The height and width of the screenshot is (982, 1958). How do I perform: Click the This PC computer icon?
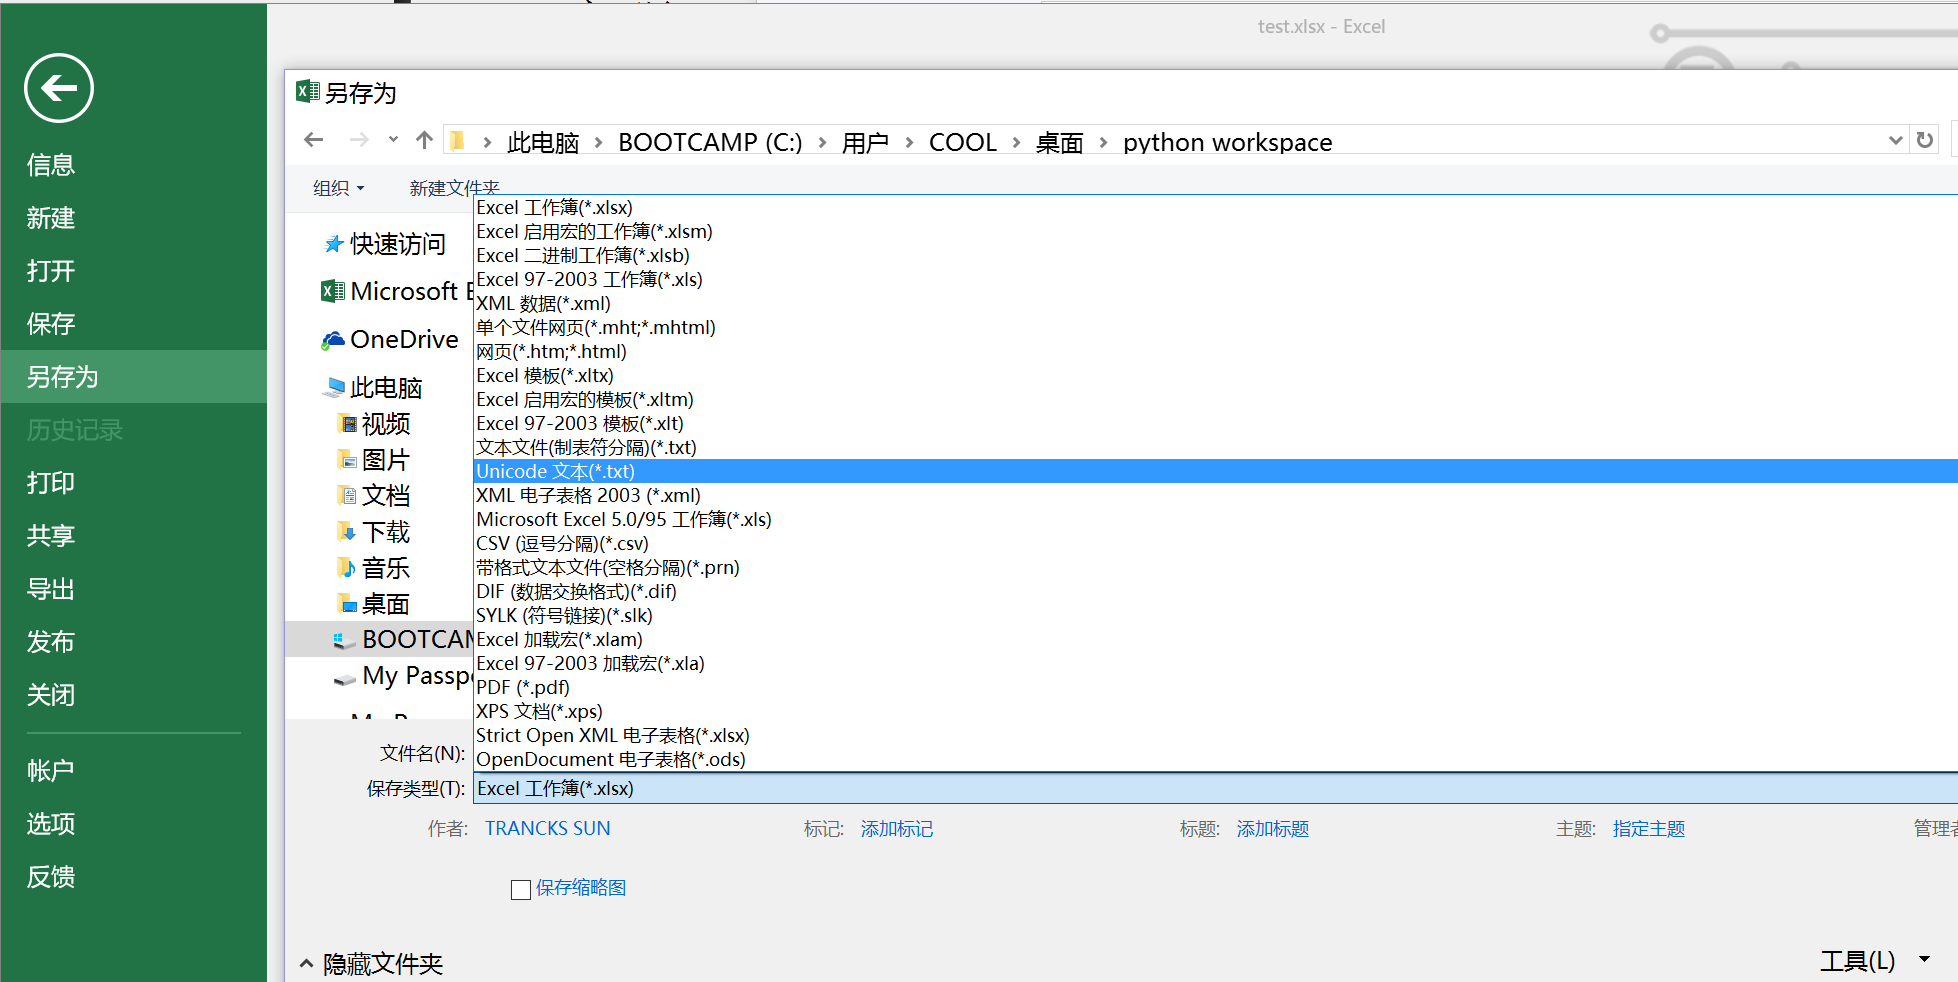click(335, 388)
